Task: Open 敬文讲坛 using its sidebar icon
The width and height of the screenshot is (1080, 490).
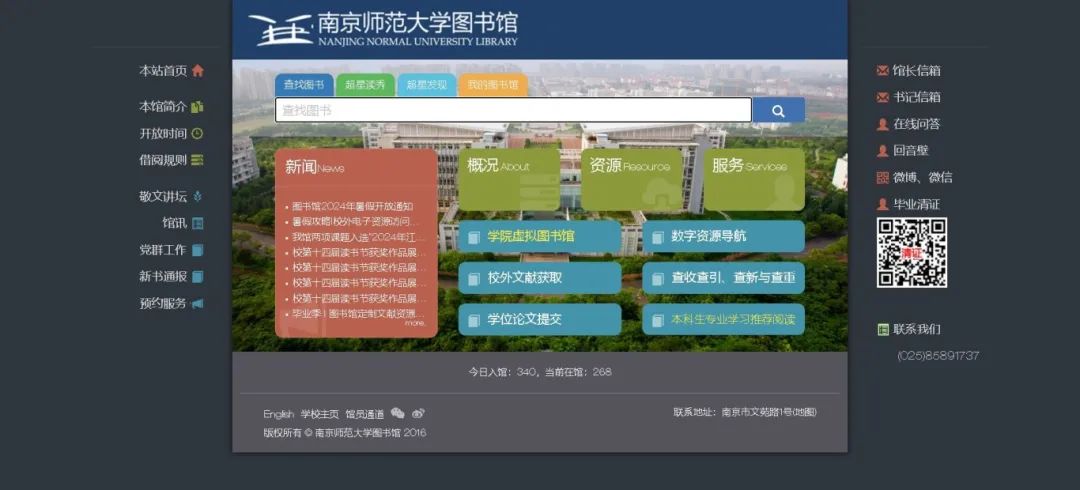Action: click(198, 196)
